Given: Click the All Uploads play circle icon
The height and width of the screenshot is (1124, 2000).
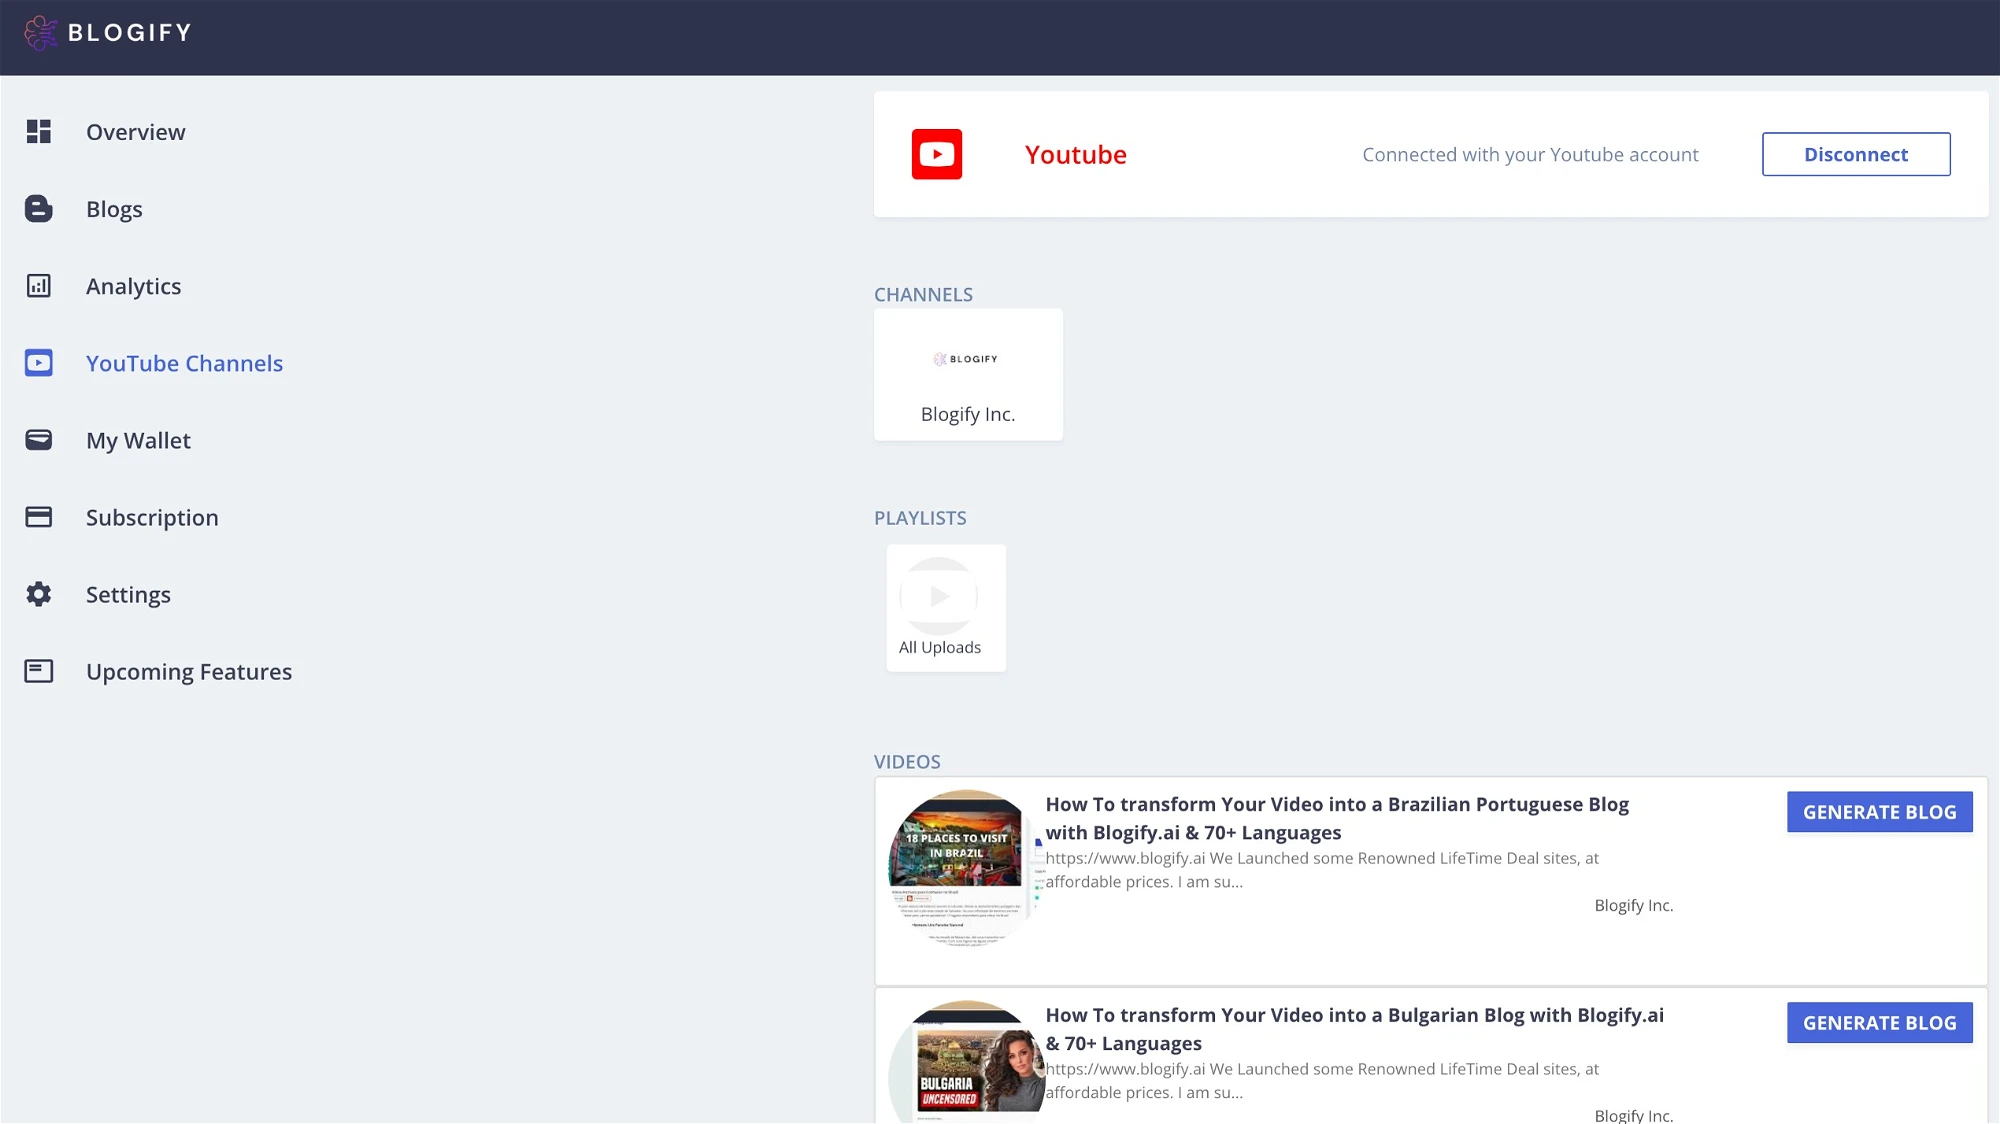Looking at the screenshot, I should point(939,596).
